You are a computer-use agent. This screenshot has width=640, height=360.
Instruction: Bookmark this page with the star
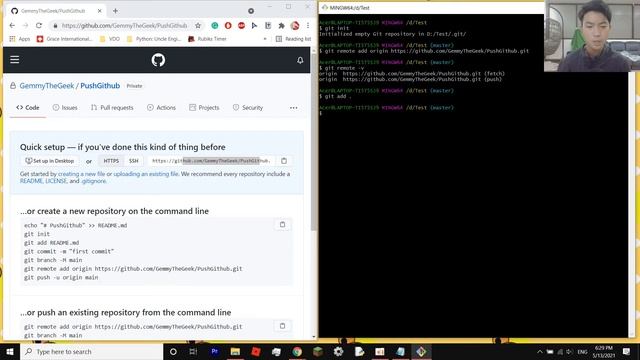198,25
